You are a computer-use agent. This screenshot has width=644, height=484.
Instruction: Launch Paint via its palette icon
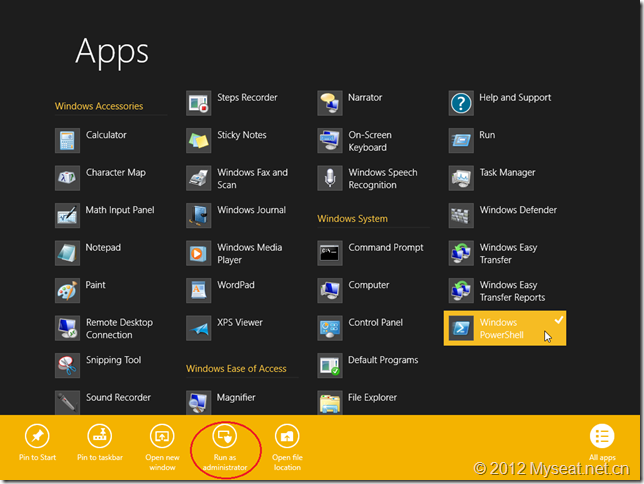[x=67, y=290]
